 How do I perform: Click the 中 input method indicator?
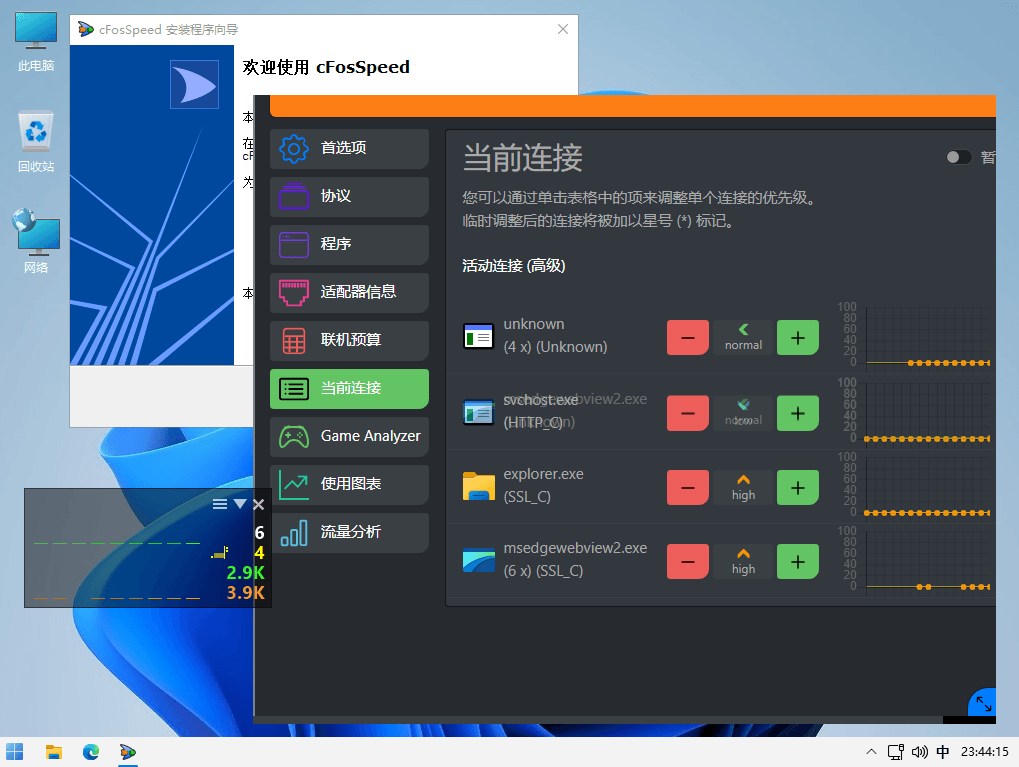(x=943, y=752)
